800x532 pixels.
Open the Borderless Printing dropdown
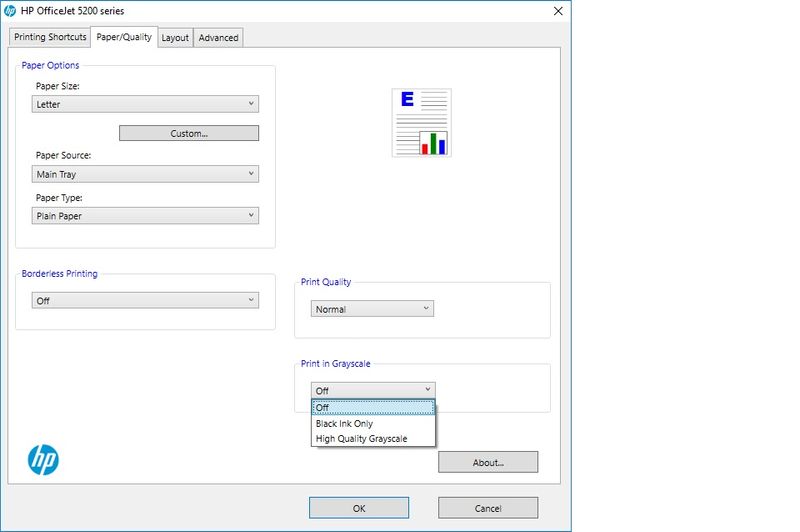pyautogui.click(x=145, y=301)
